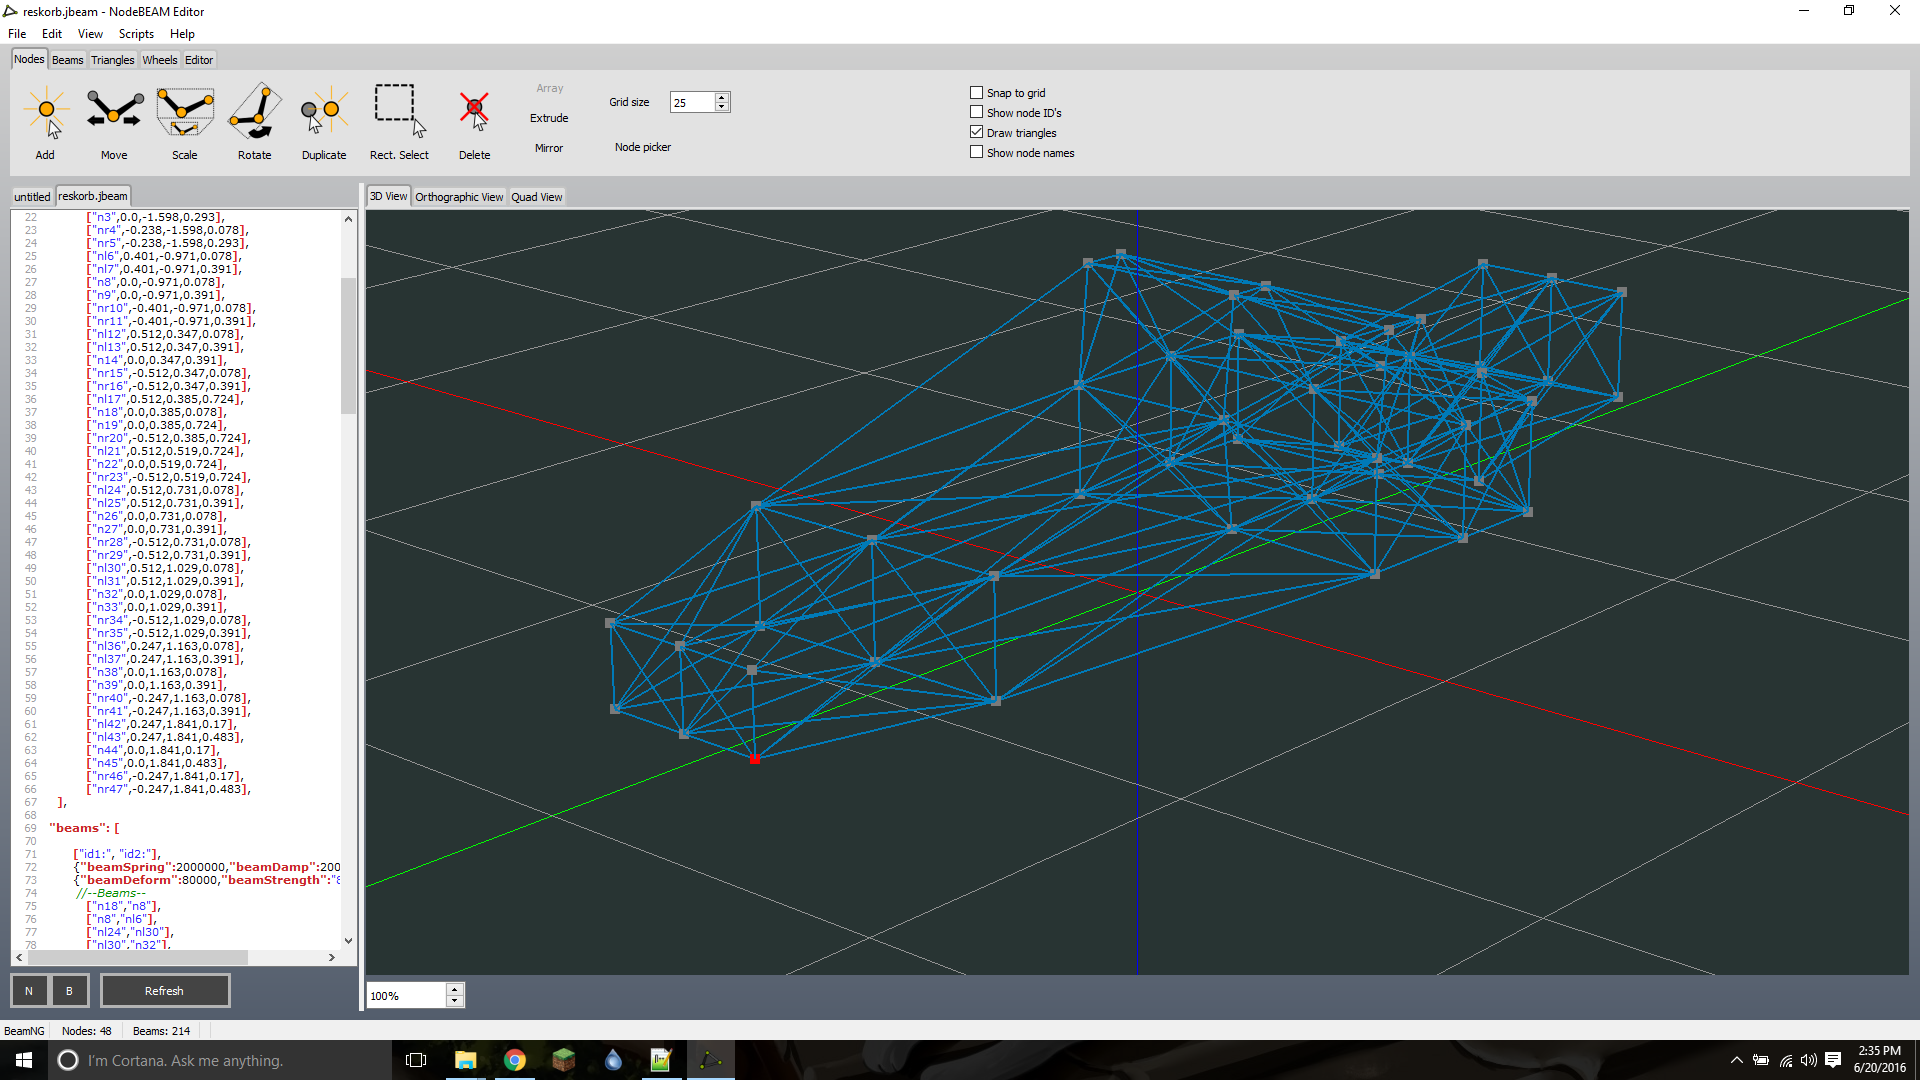Click the code editor scroll down arrow
The height and width of the screenshot is (1080, 1920).
(x=348, y=940)
